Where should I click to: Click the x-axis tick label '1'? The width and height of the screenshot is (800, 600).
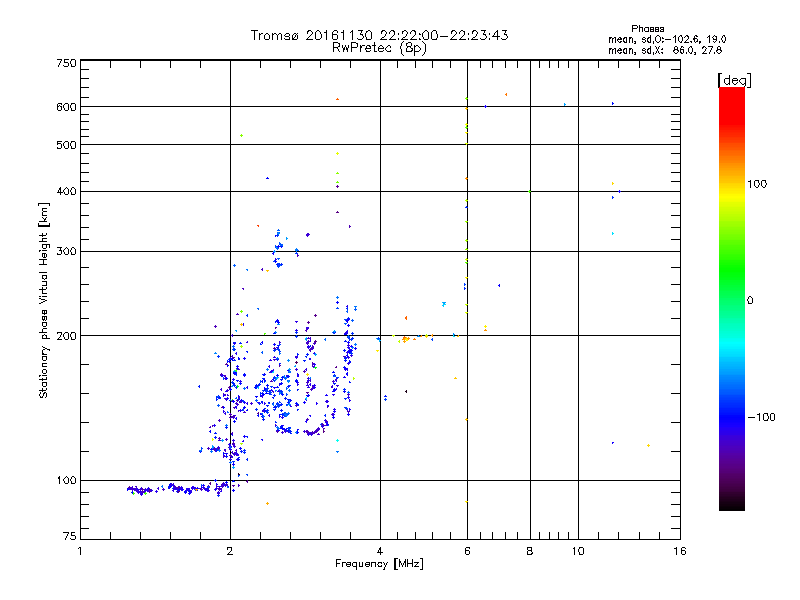click(x=80, y=551)
